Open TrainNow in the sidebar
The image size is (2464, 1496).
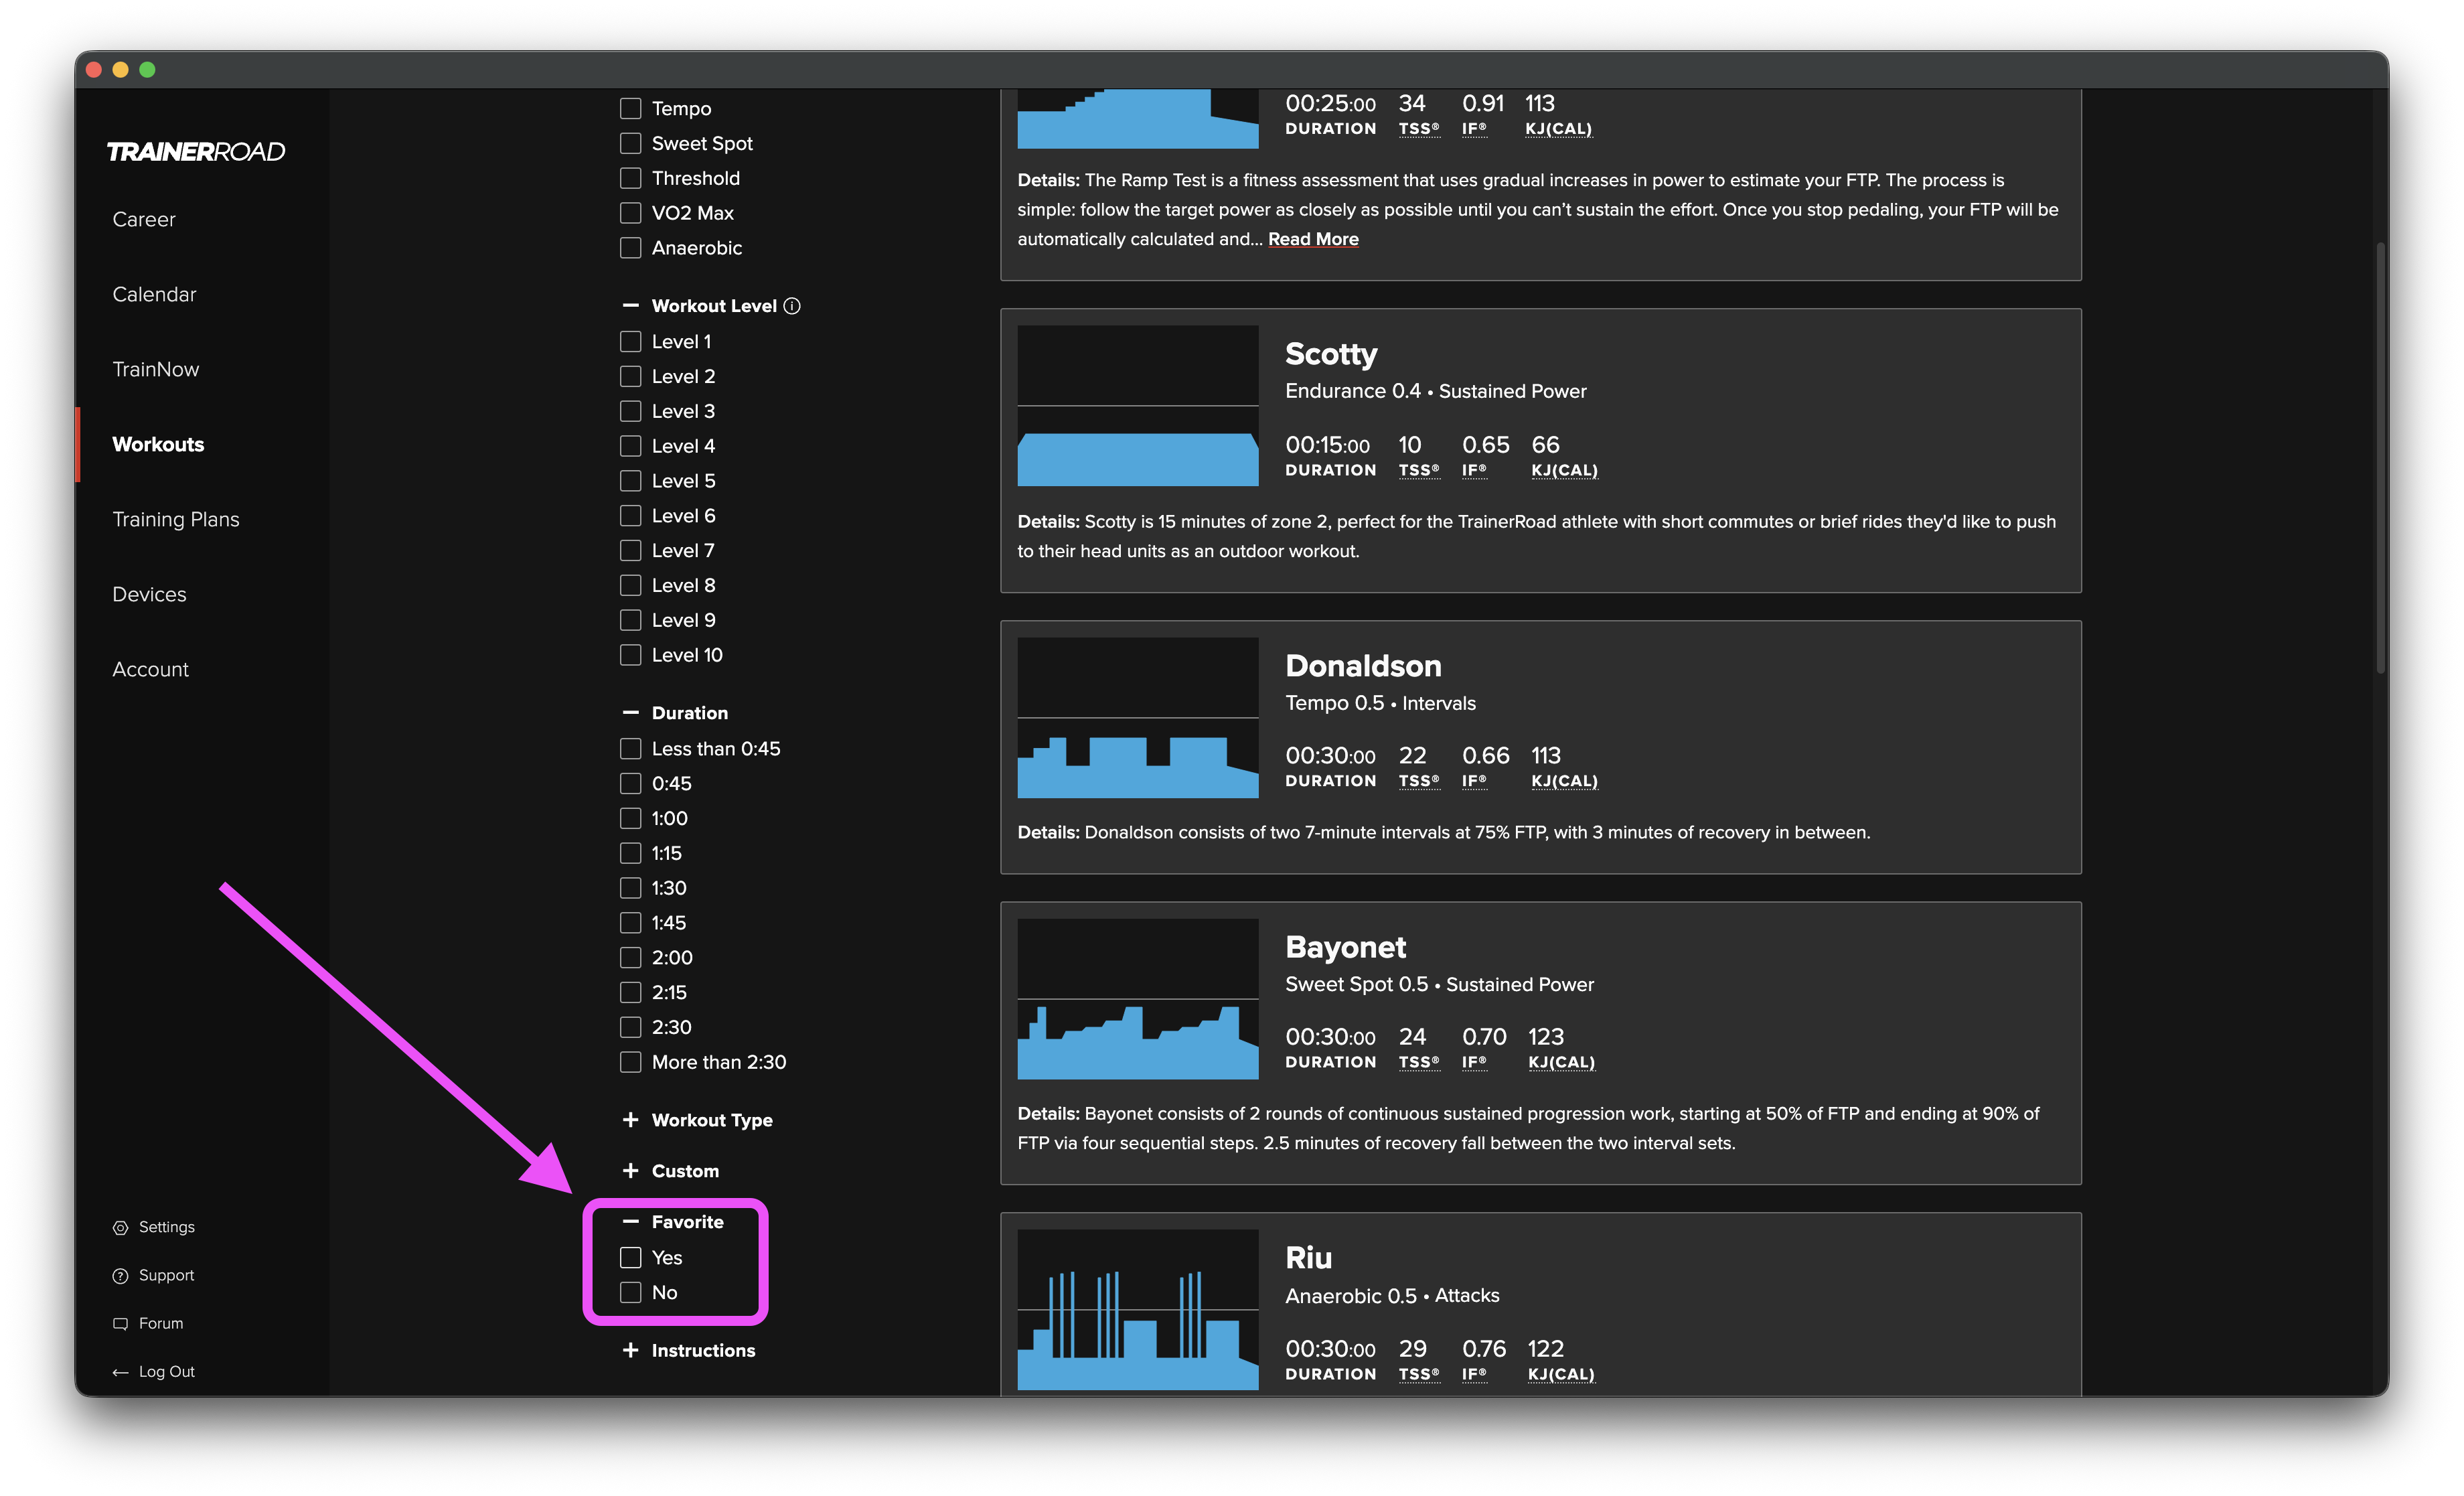(156, 369)
